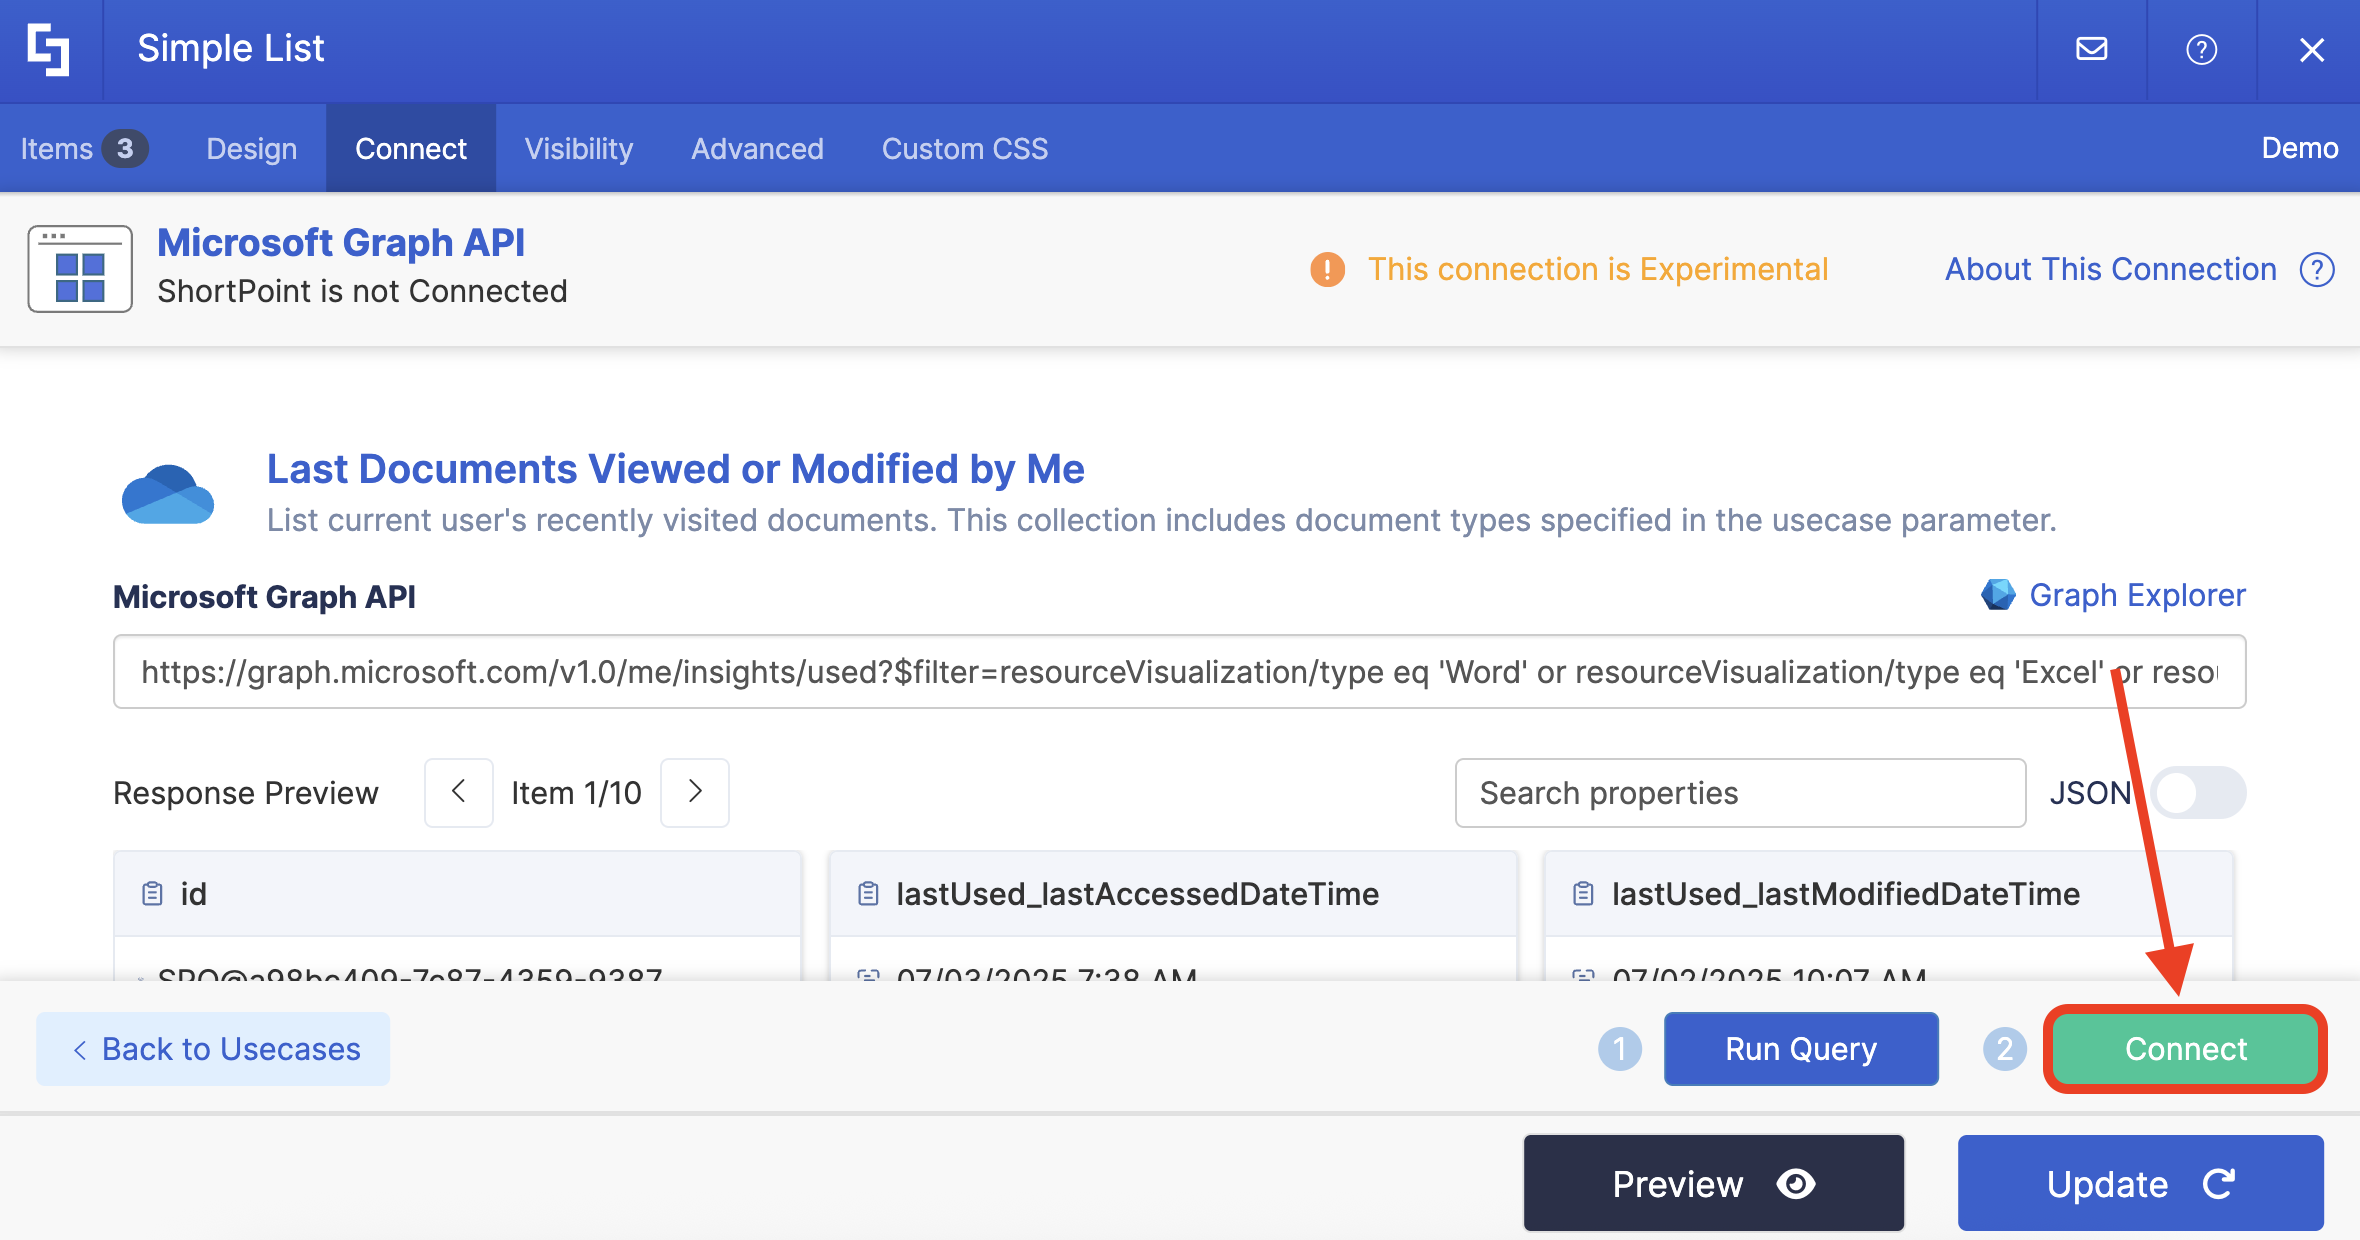Open the Custom CSS tab

point(964,149)
